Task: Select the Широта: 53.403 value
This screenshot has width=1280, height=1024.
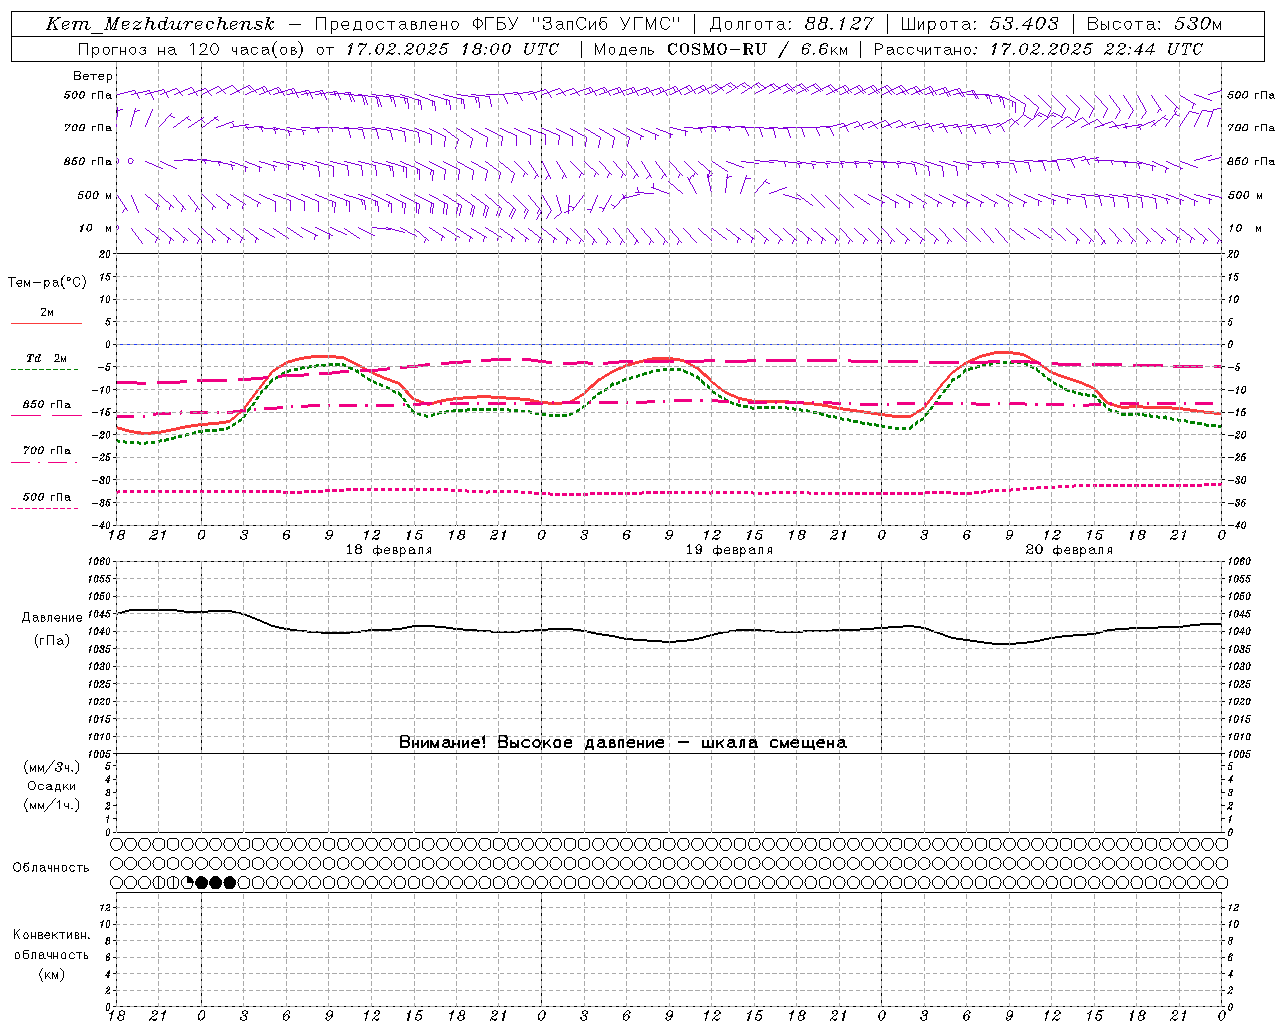Action: click(980, 24)
